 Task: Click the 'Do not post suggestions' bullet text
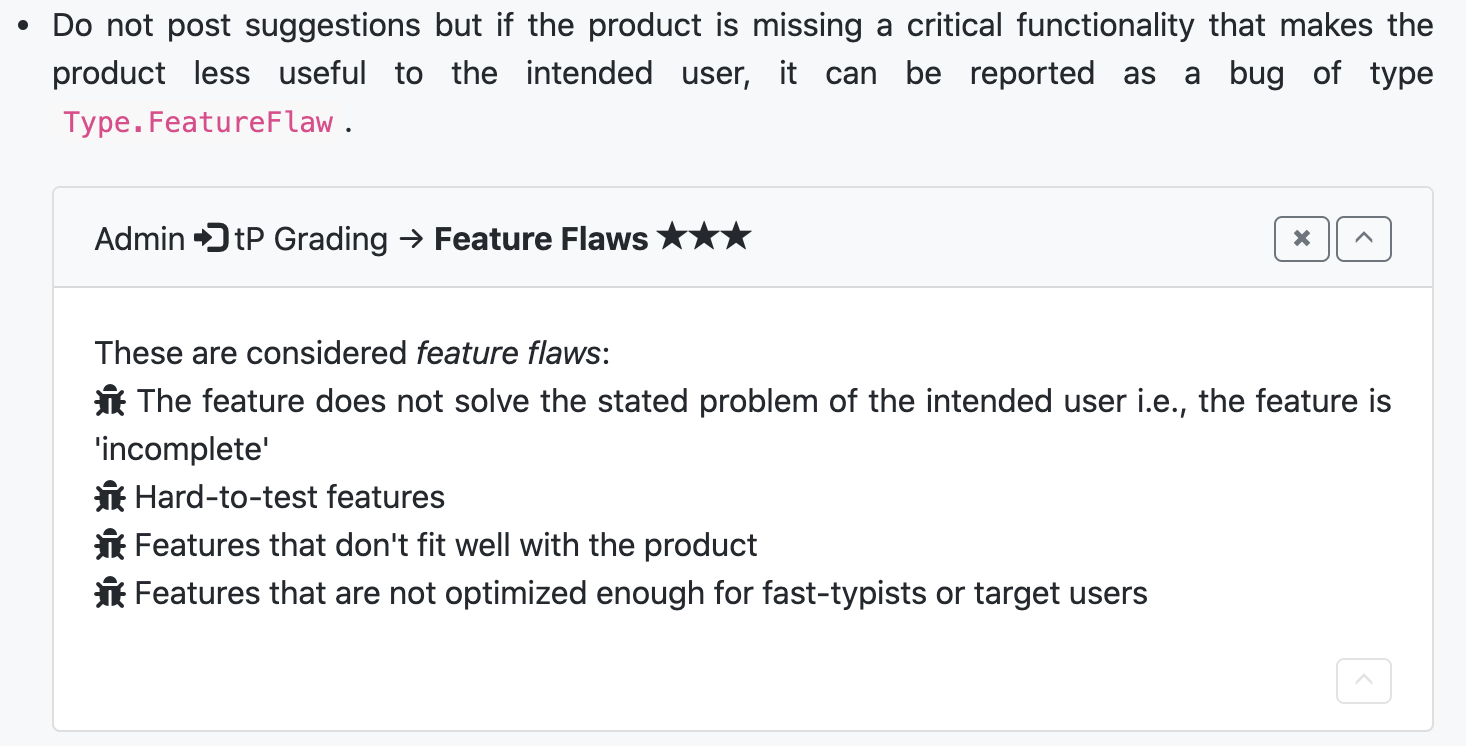click(240, 25)
